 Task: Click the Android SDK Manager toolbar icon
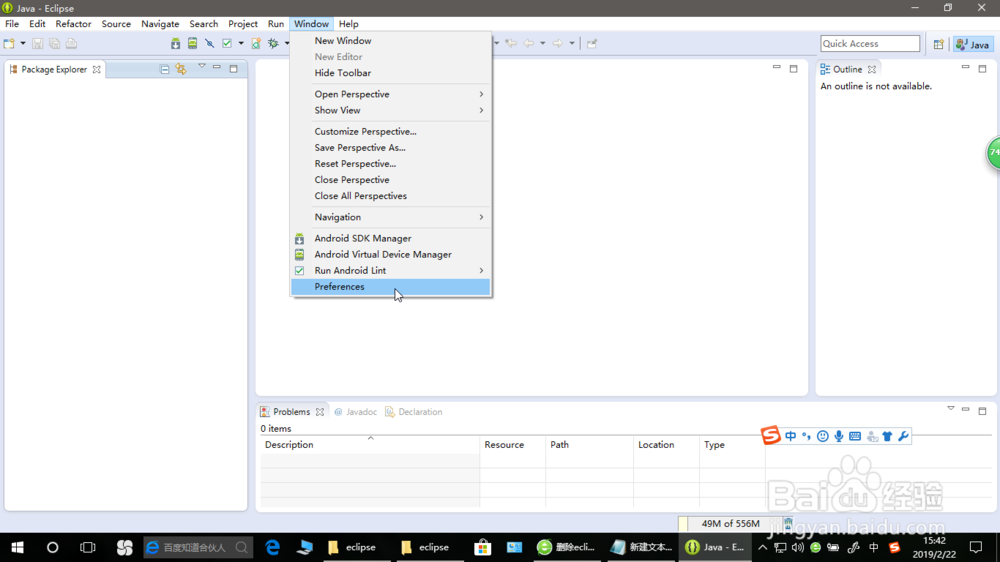(175, 43)
